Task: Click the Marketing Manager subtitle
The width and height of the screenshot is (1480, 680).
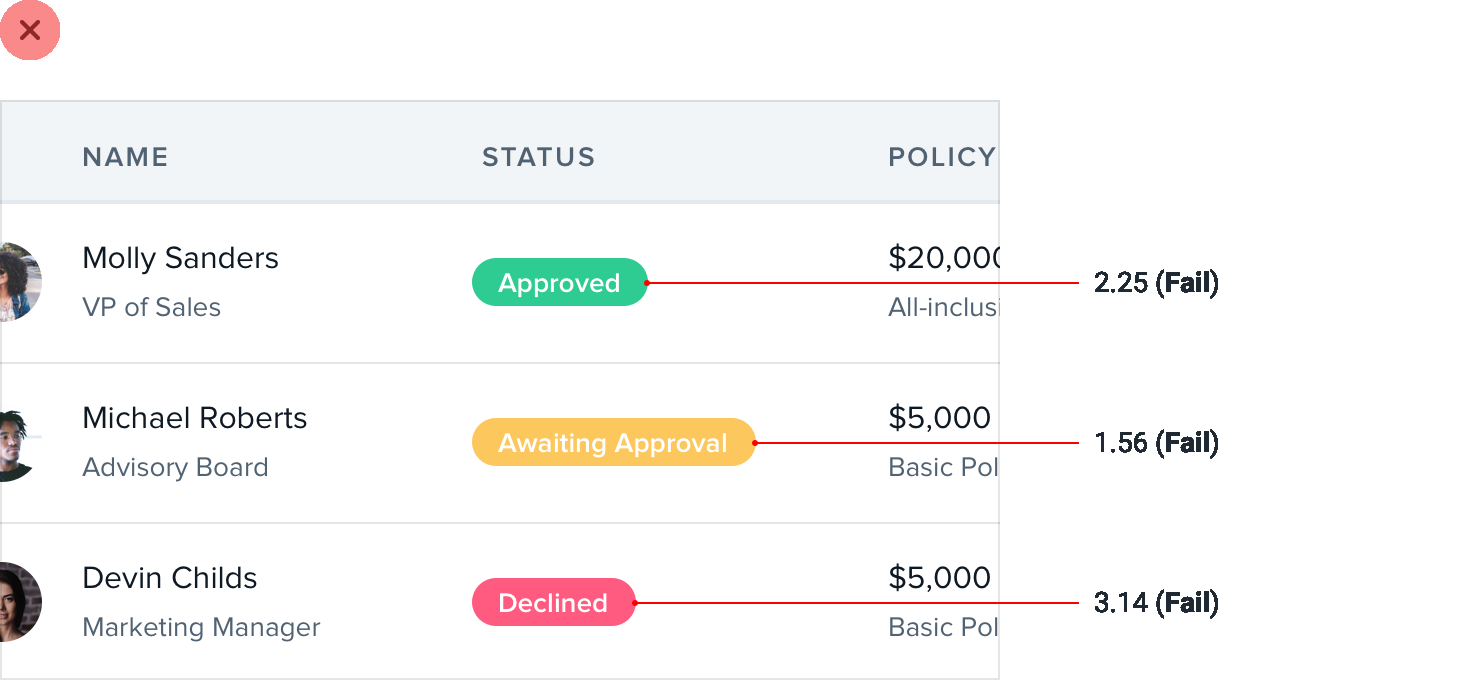Action: click(x=201, y=627)
